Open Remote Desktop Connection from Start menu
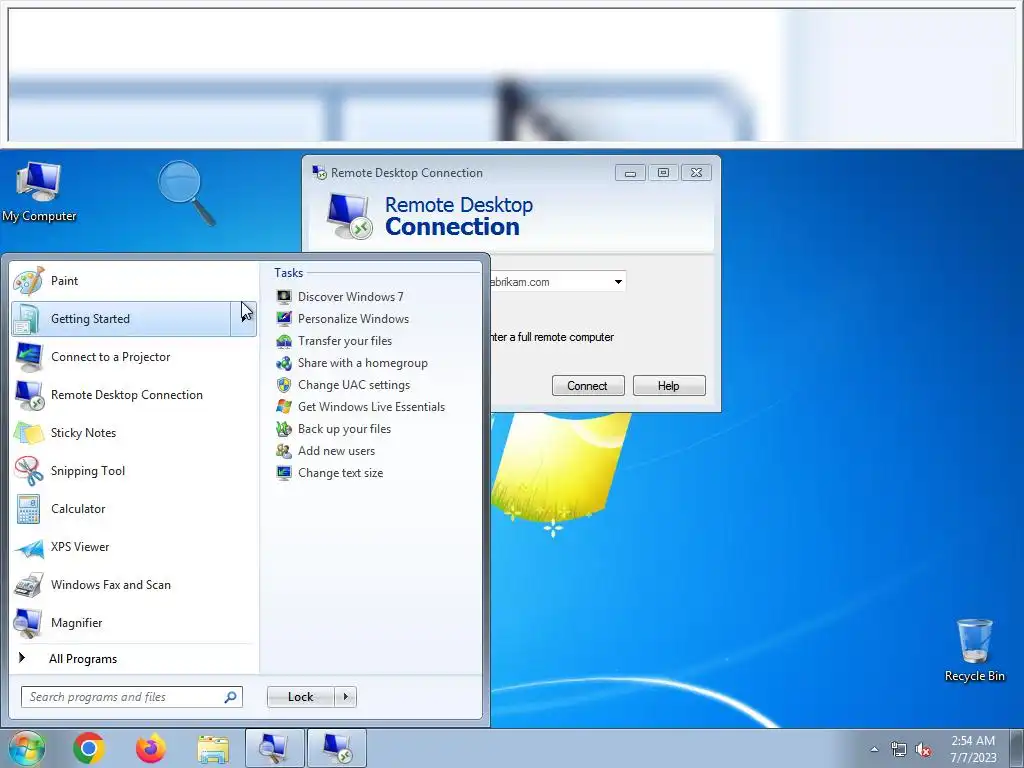Screen dimensions: 1024x768 click(x=134, y=394)
